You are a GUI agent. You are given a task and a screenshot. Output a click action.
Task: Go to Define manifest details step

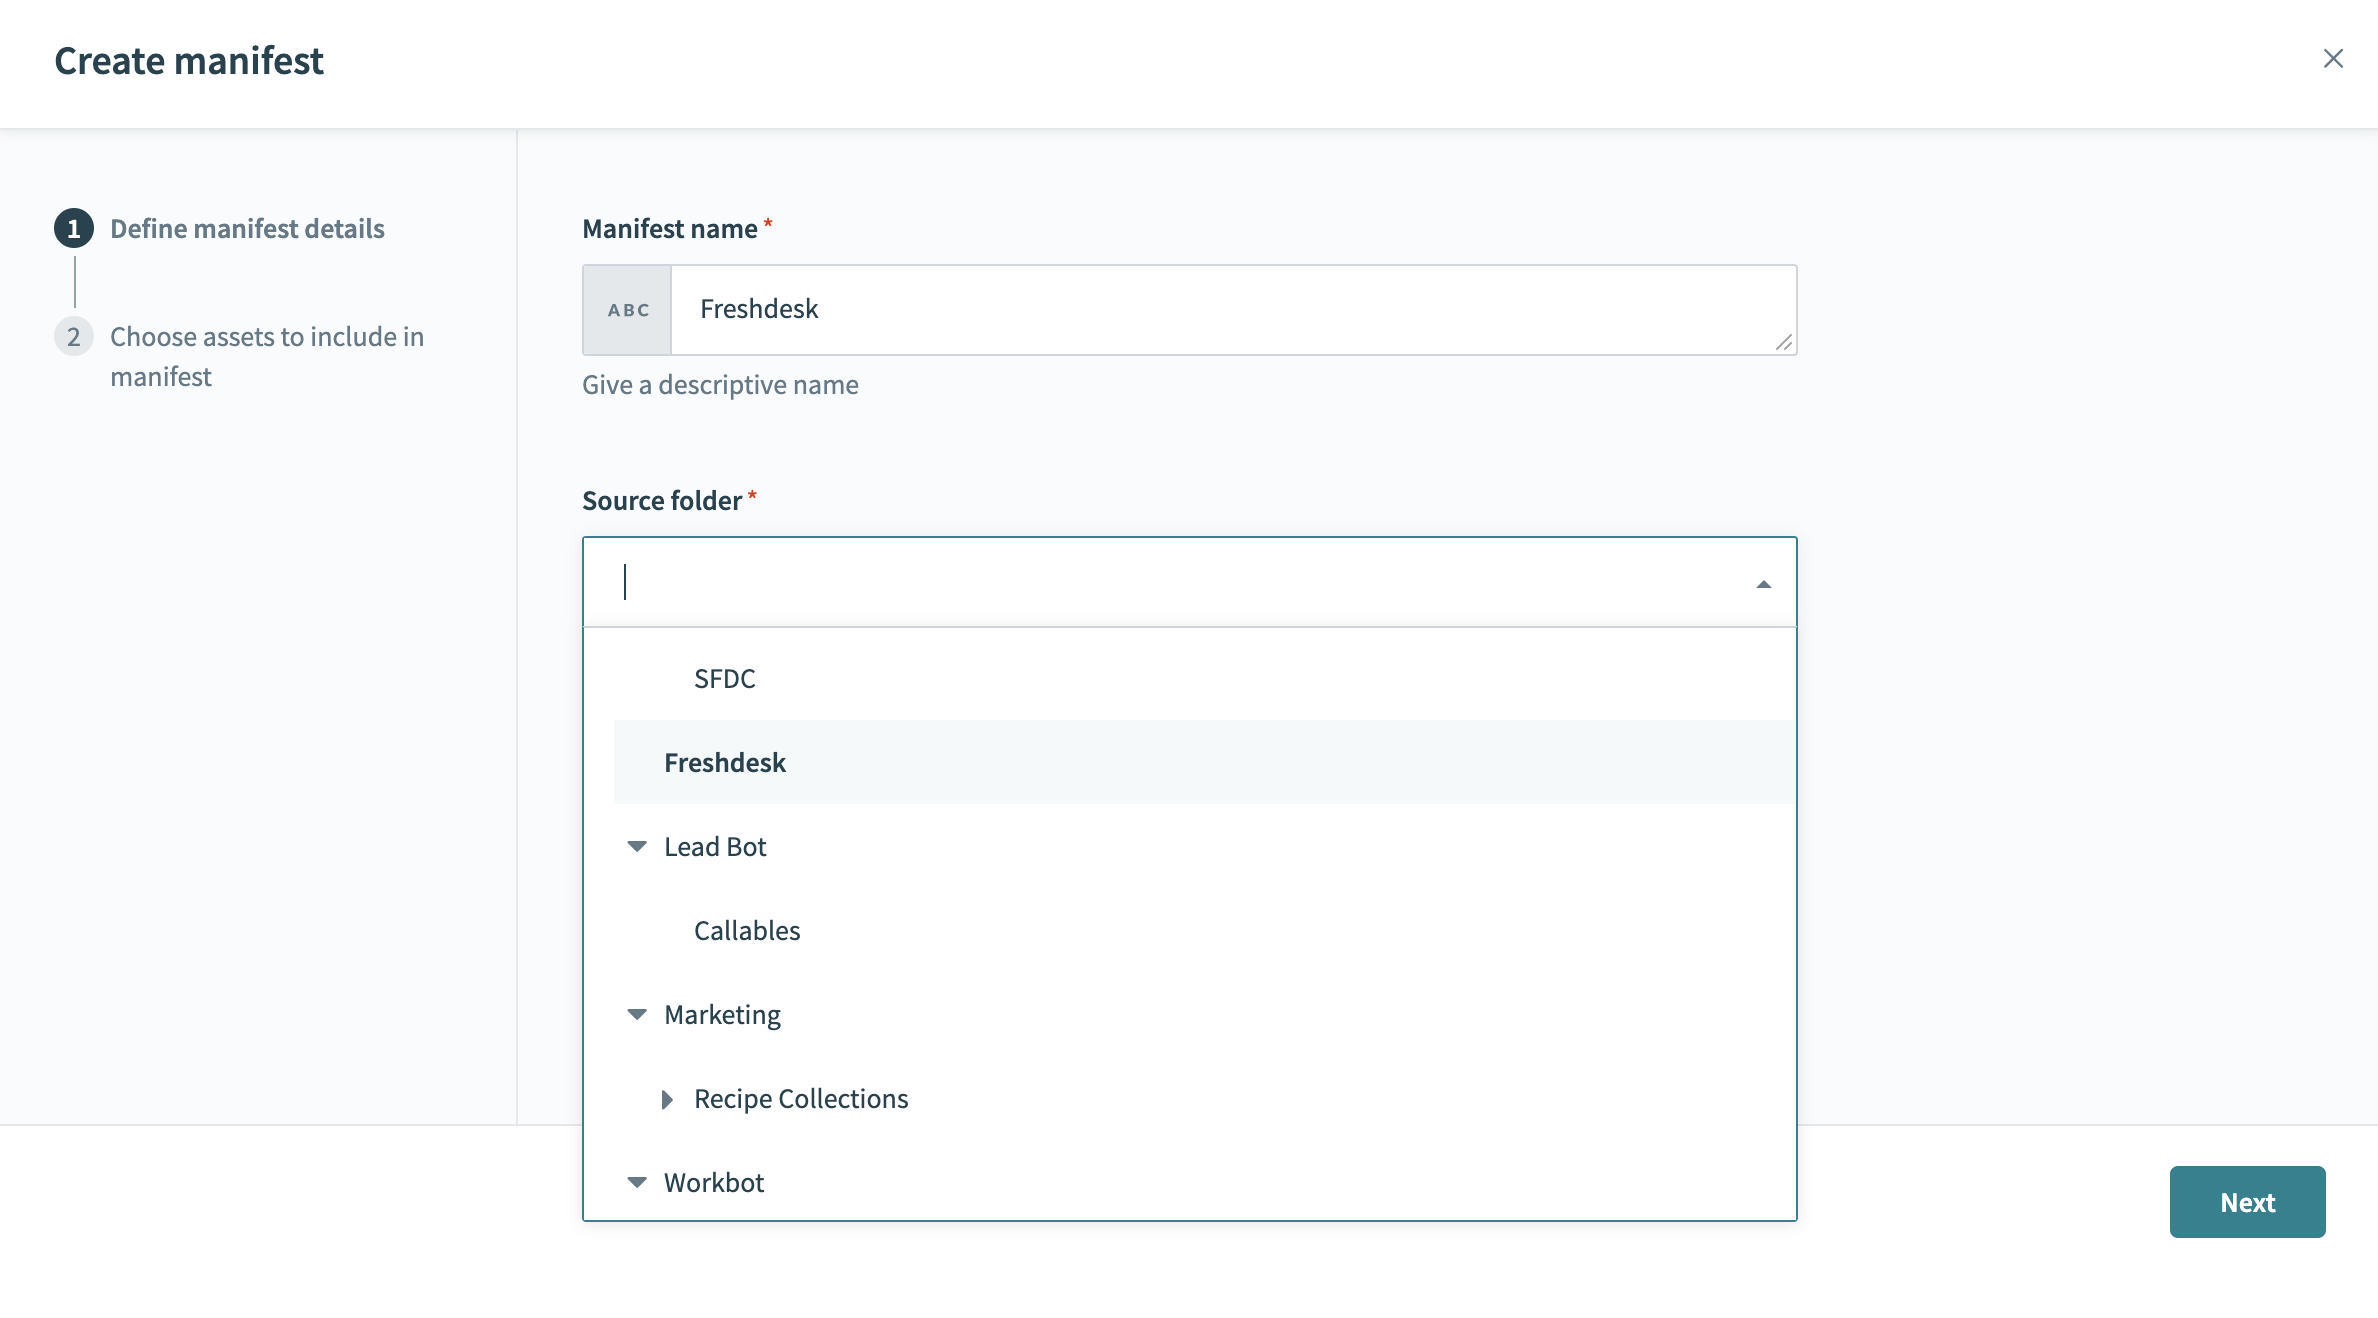[x=247, y=229]
